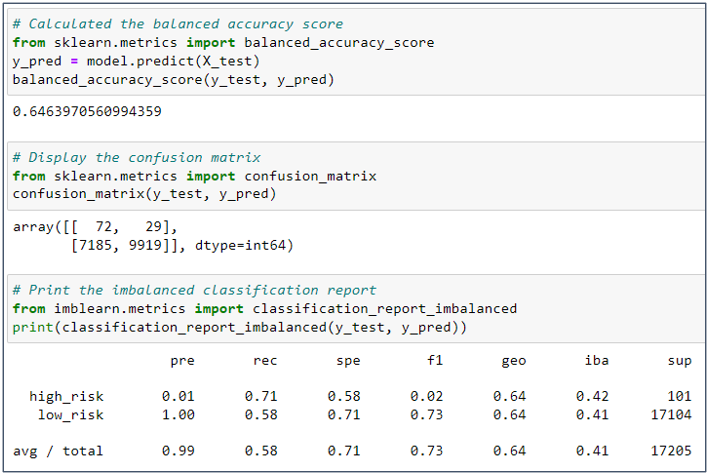Screen dimensions: 708x473
Task: Click the 'iba' column header
Action: pos(596,360)
